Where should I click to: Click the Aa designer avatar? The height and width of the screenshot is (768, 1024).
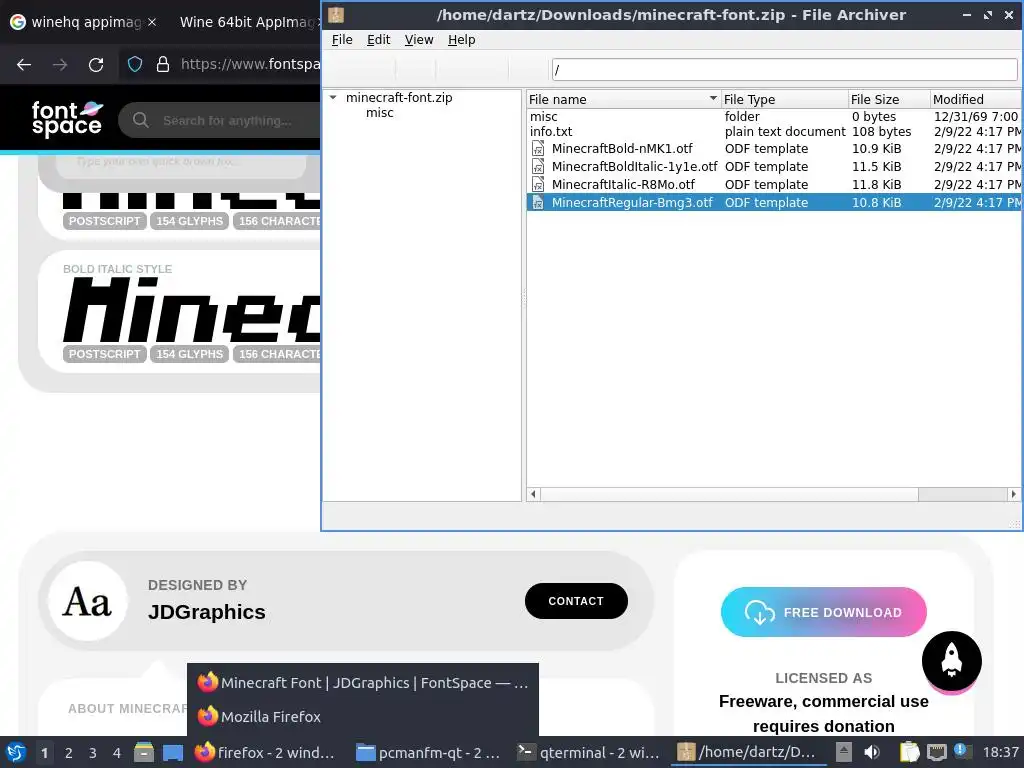tap(88, 601)
